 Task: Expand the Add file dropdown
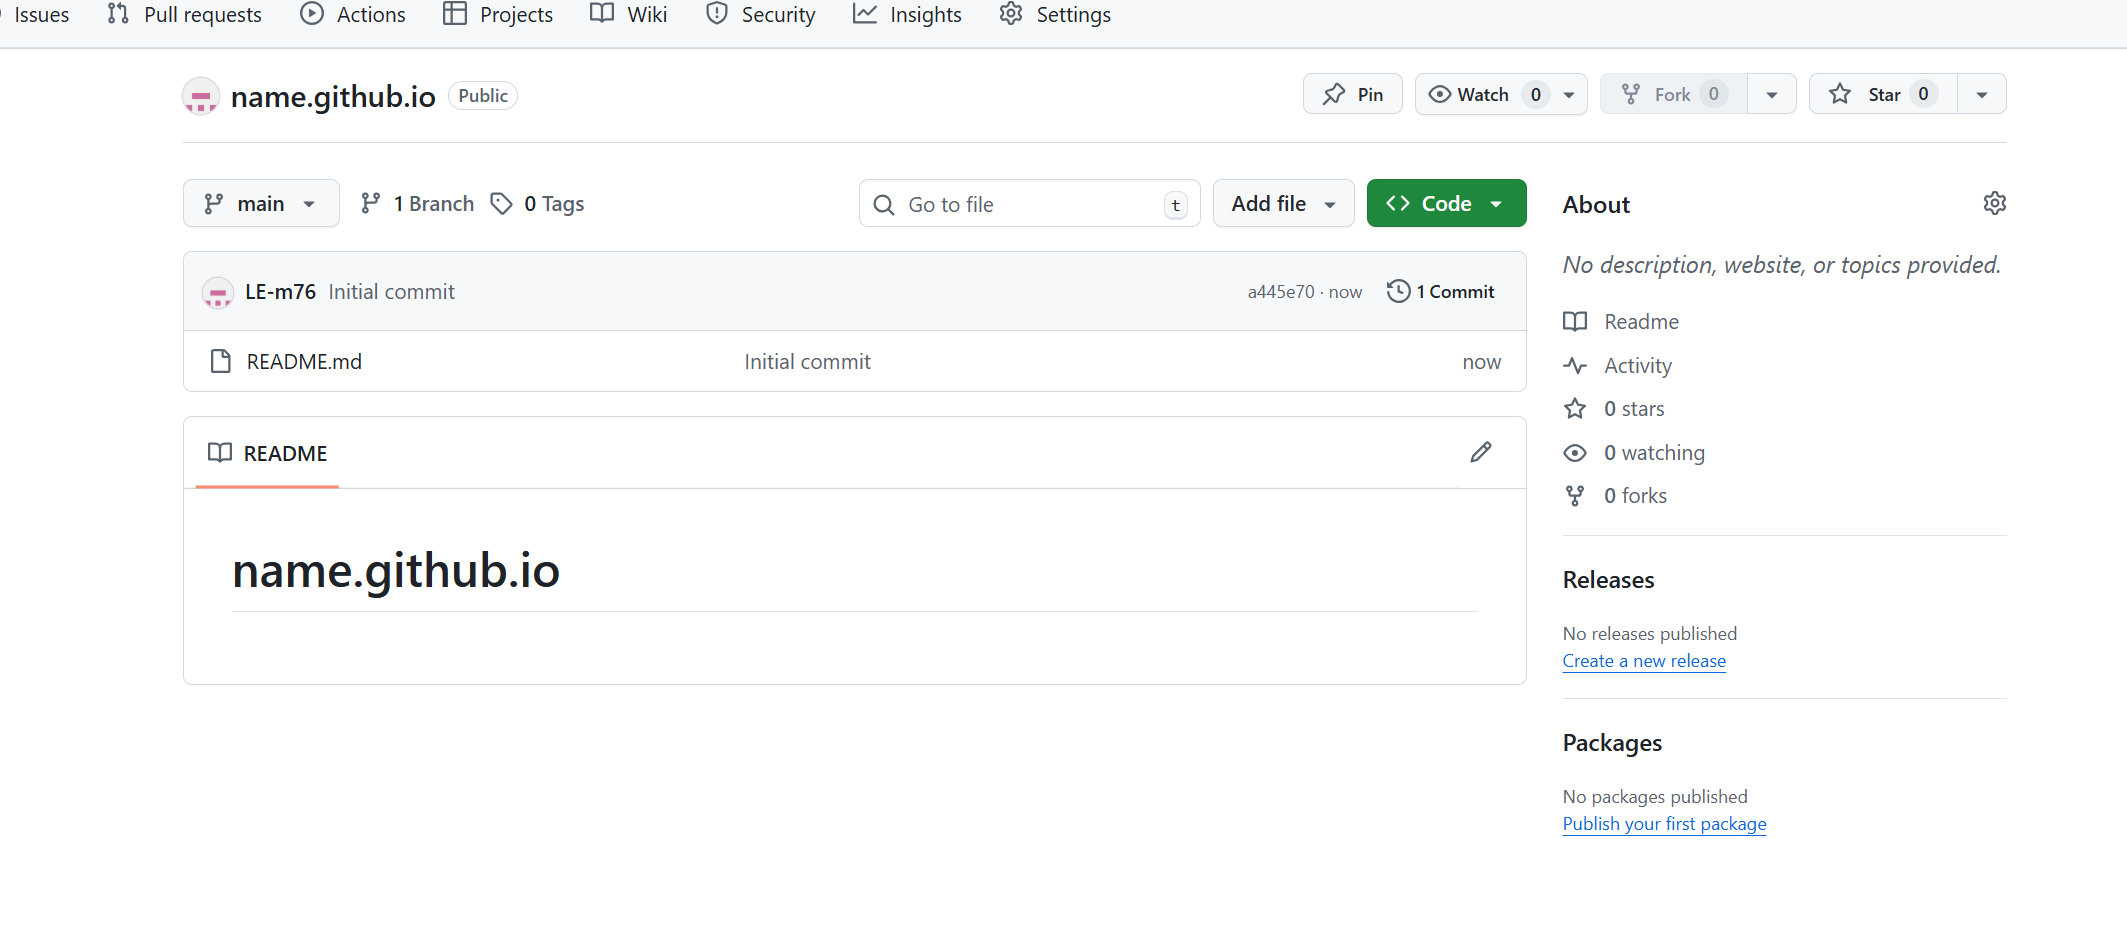click(x=1283, y=204)
